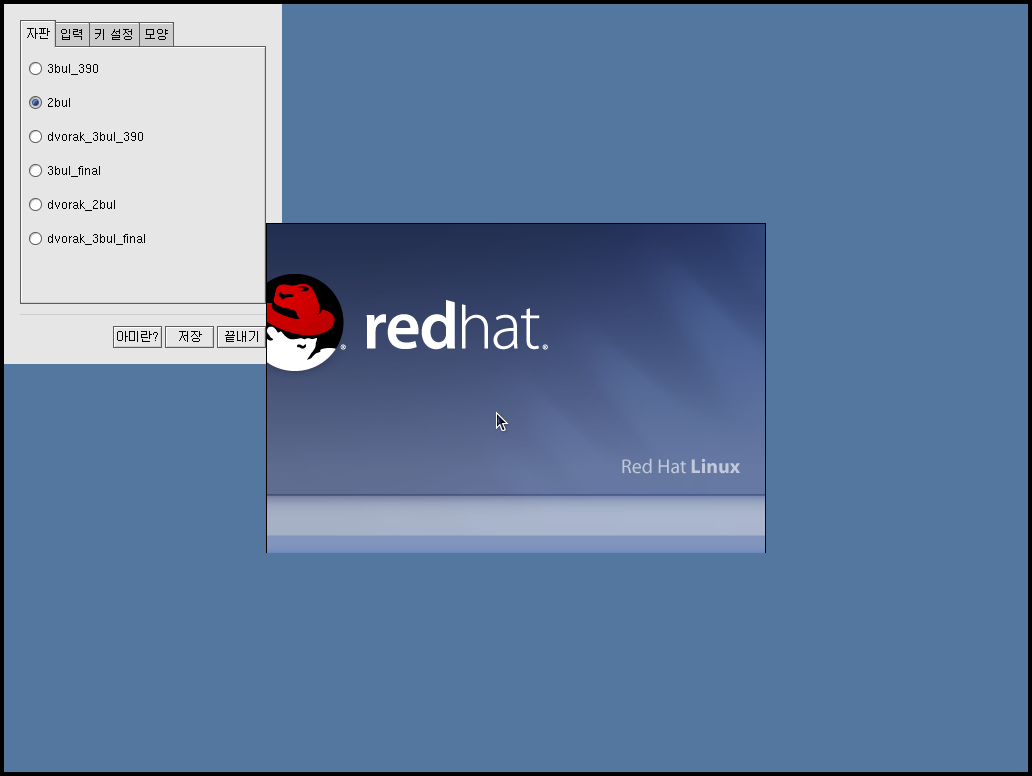The width and height of the screenshot is (1032, 776).
Task: Switch to the 자판 tab
Action: [38, 33]
